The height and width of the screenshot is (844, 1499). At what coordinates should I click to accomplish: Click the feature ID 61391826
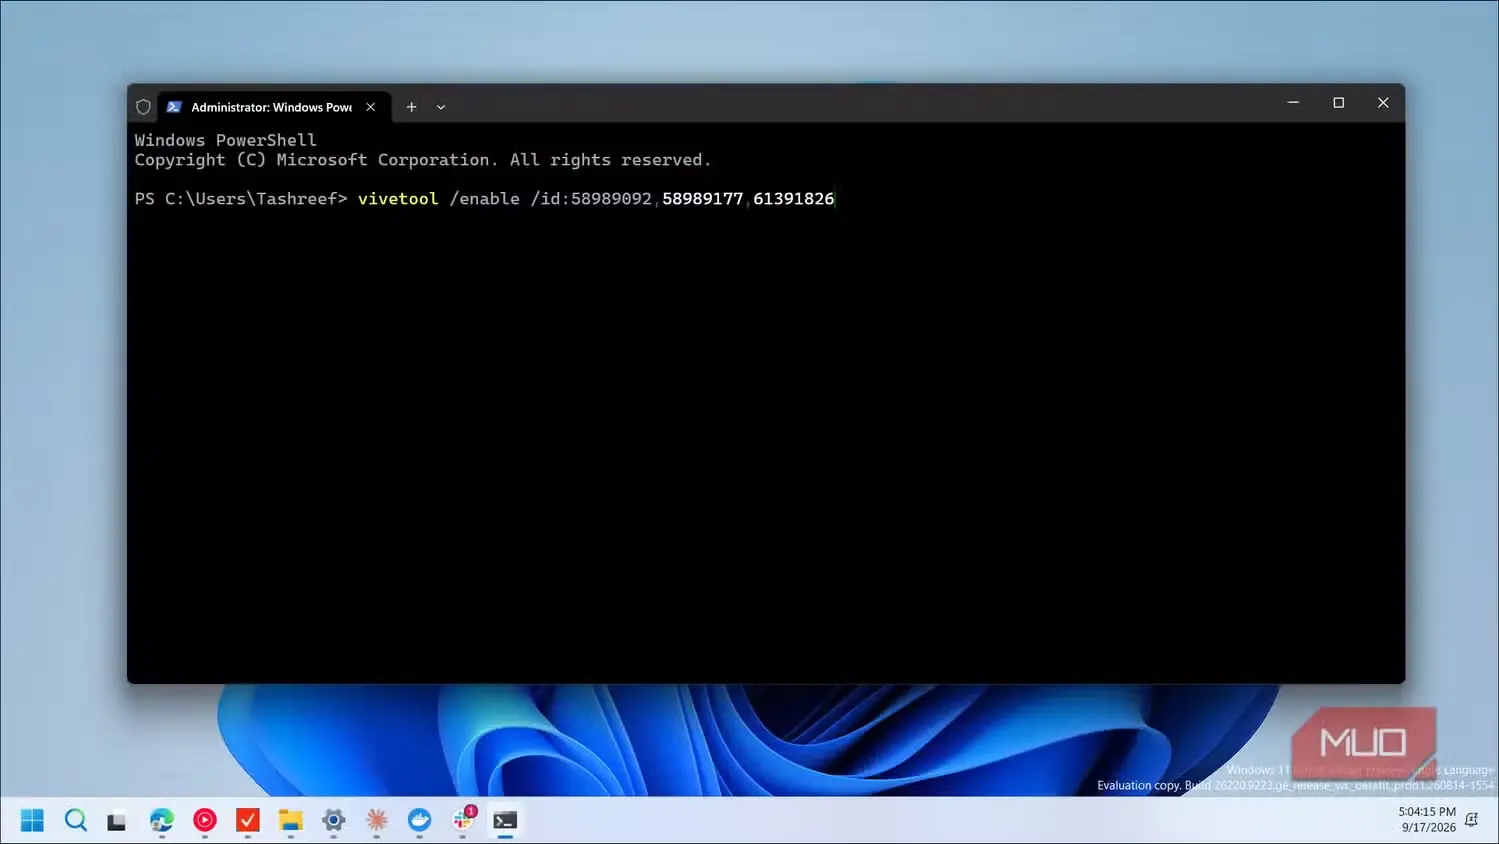click(x=793, y=199)
